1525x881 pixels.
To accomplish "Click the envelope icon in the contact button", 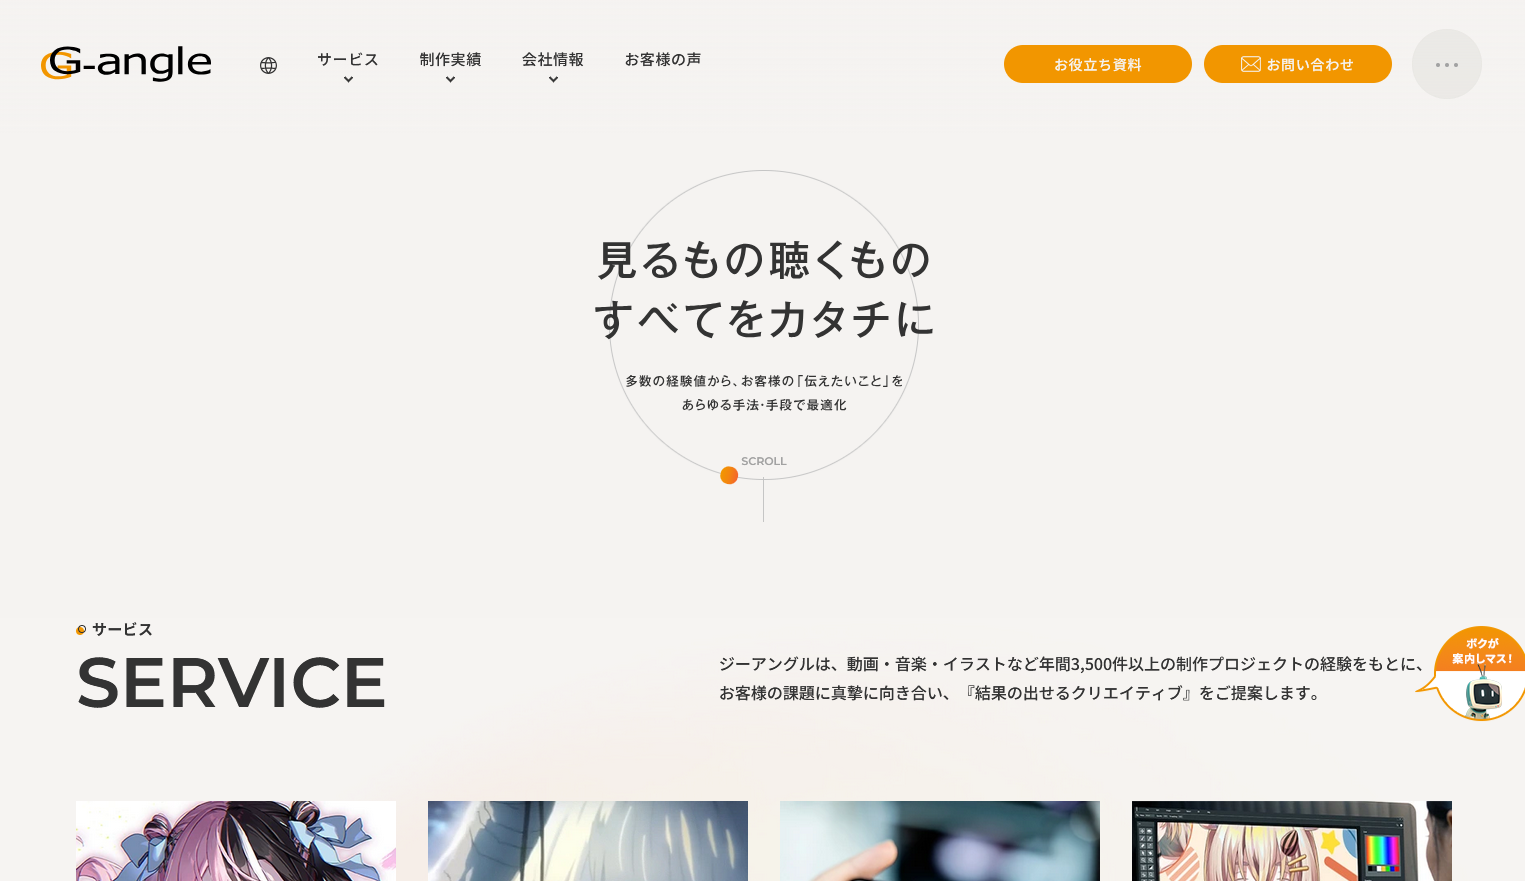I will (x=1250, y=64).
